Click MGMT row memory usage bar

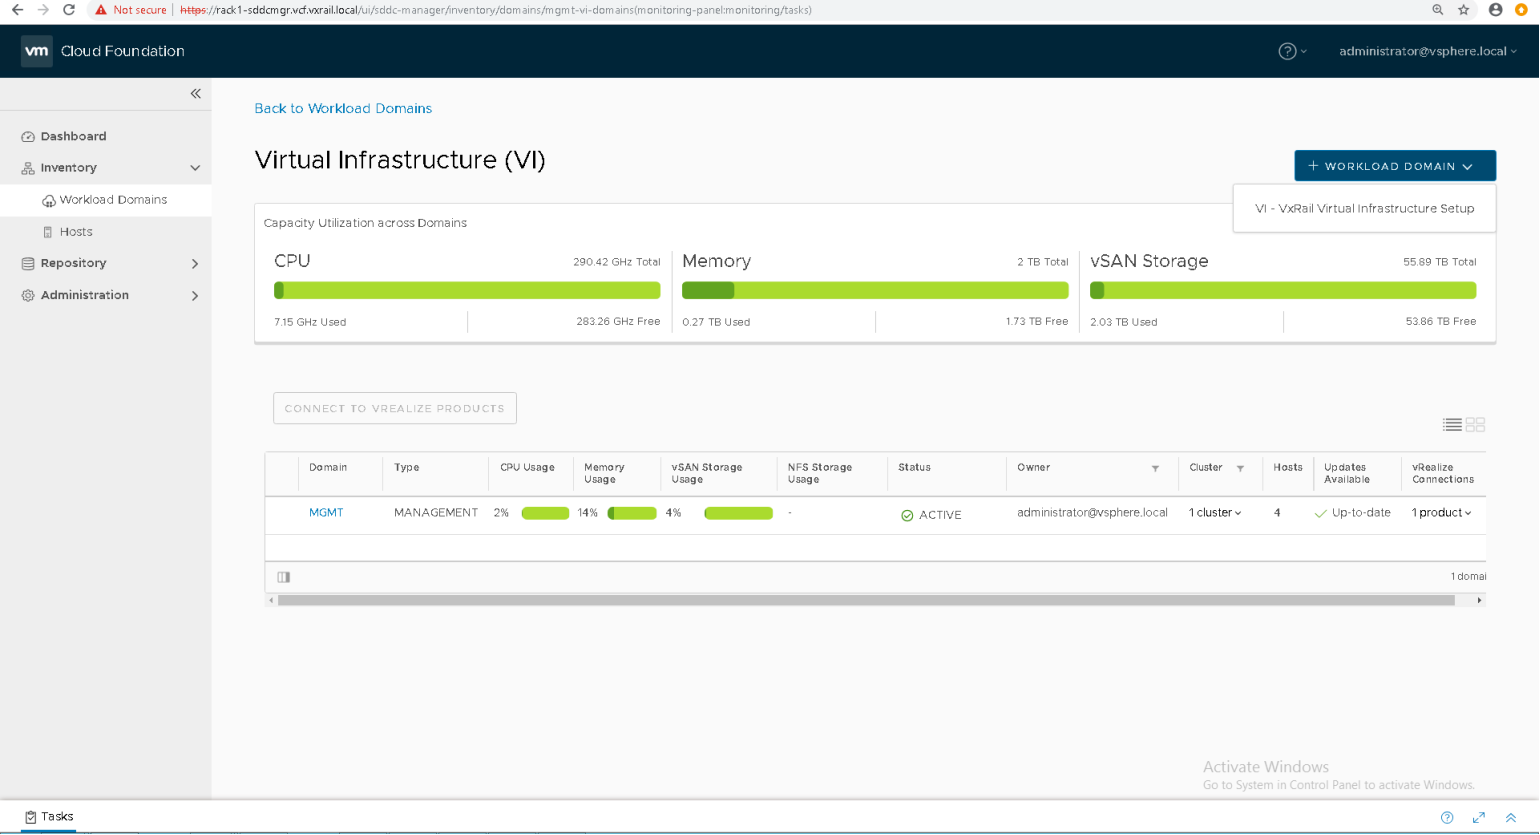(632, 514)
